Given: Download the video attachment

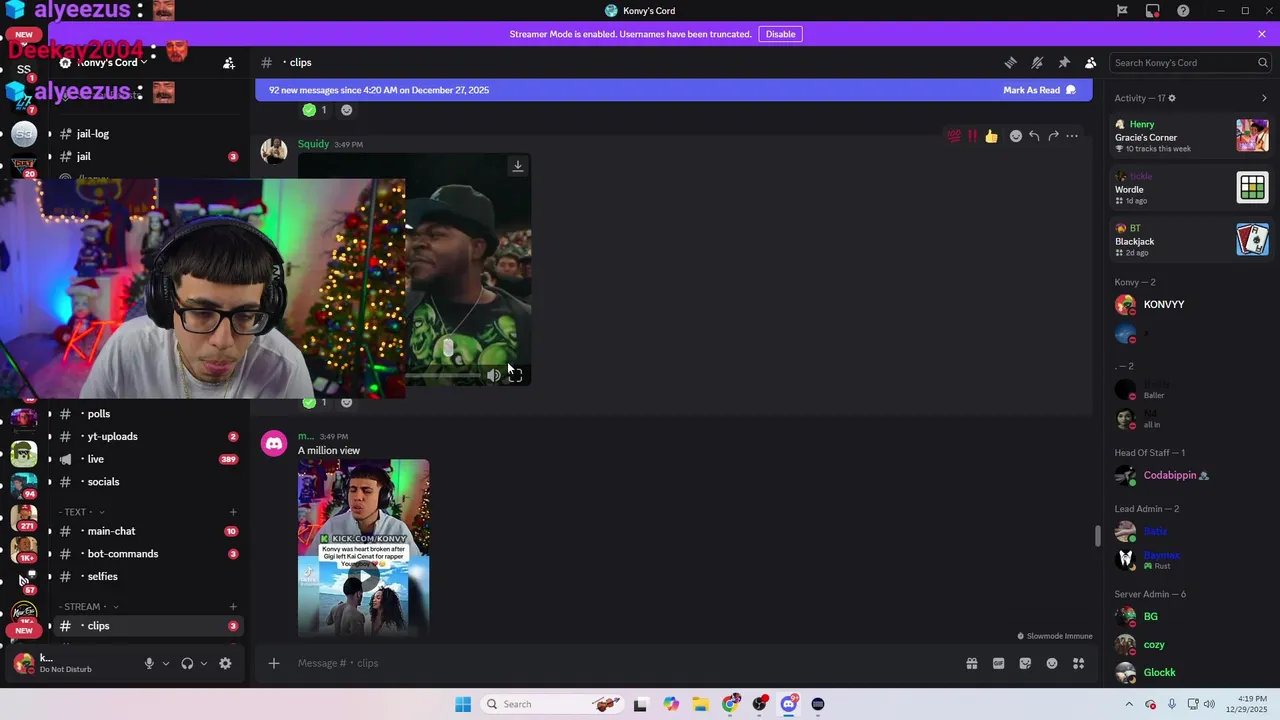Looking at the screenshot, I should tap(518, 166).
